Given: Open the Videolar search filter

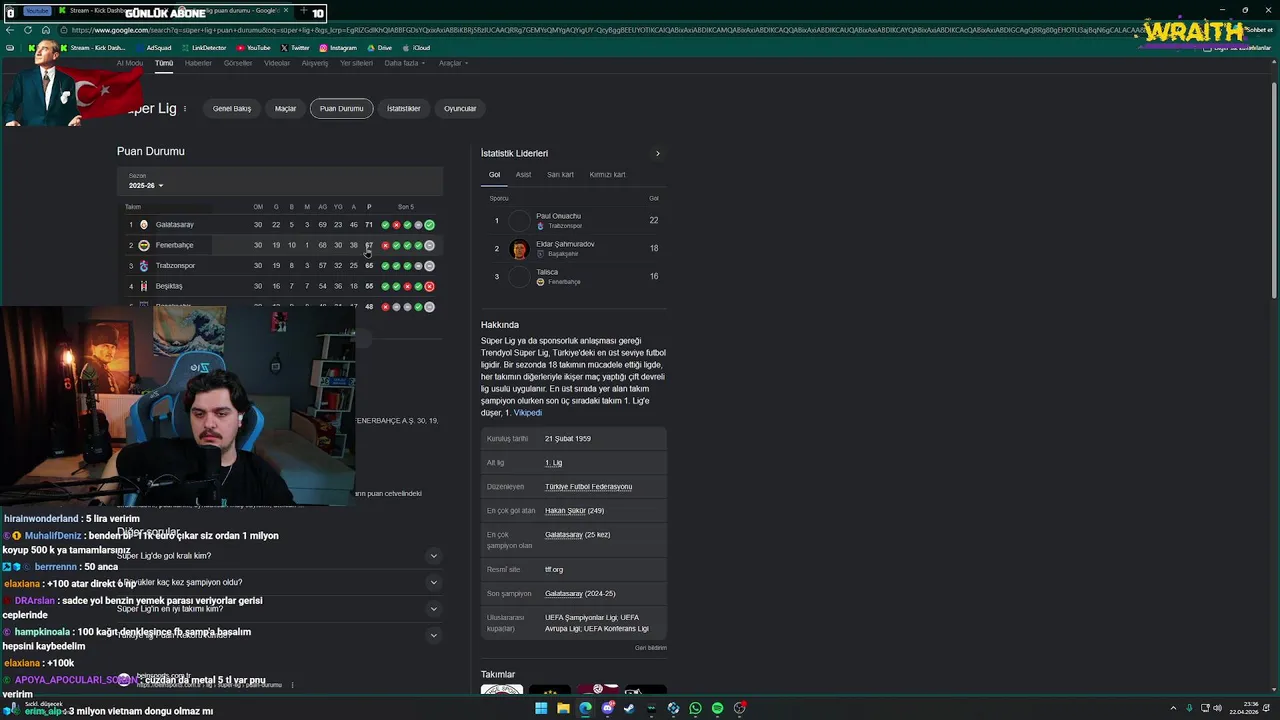Looking at the screenshot, I should pos(277,63).
